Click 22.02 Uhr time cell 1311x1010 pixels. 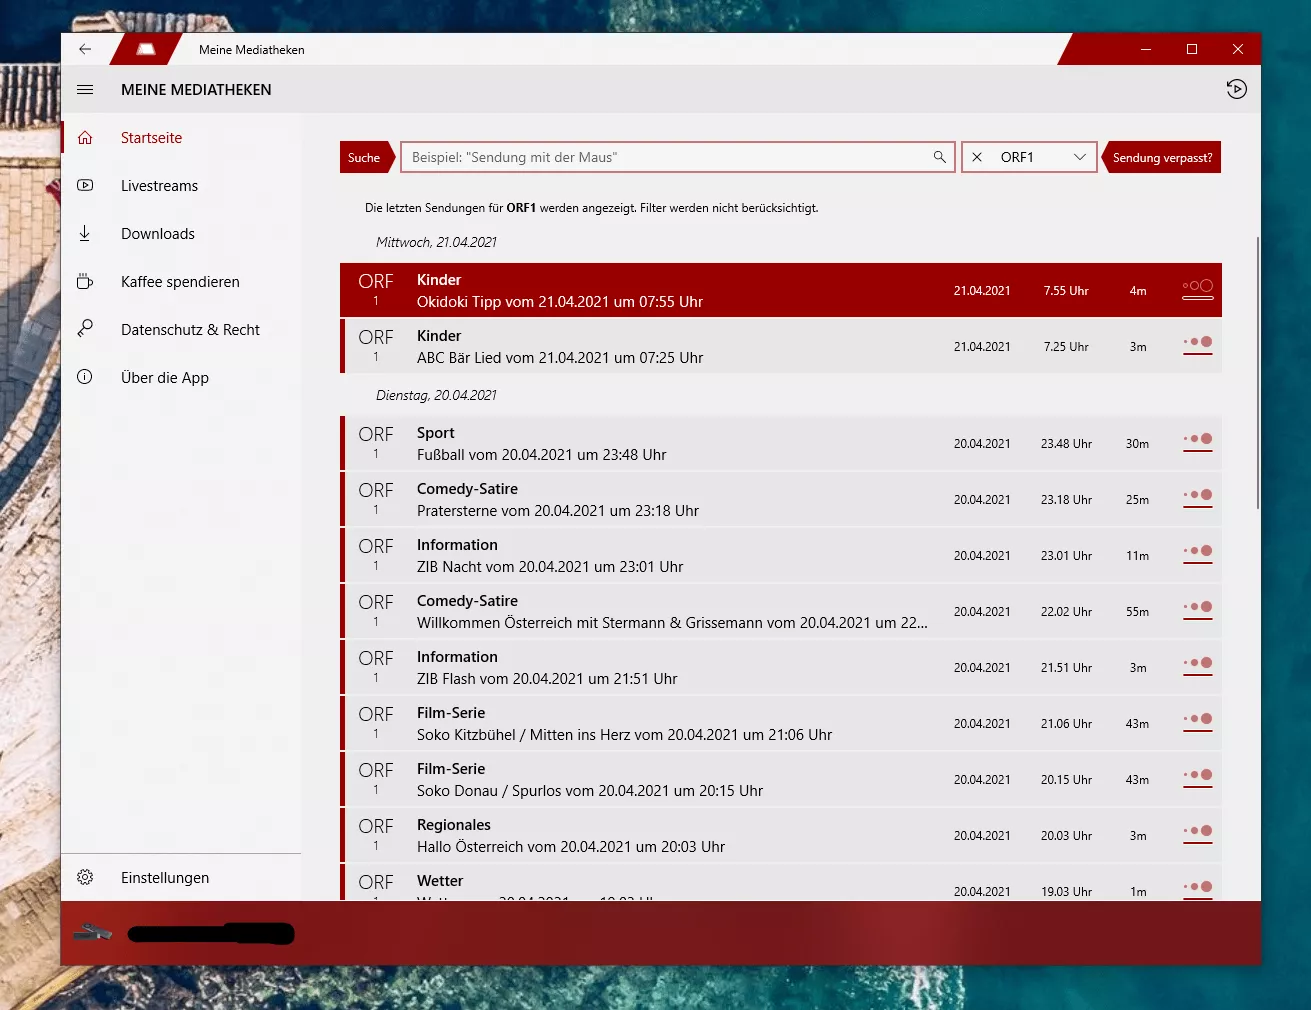coord(1066,612)
